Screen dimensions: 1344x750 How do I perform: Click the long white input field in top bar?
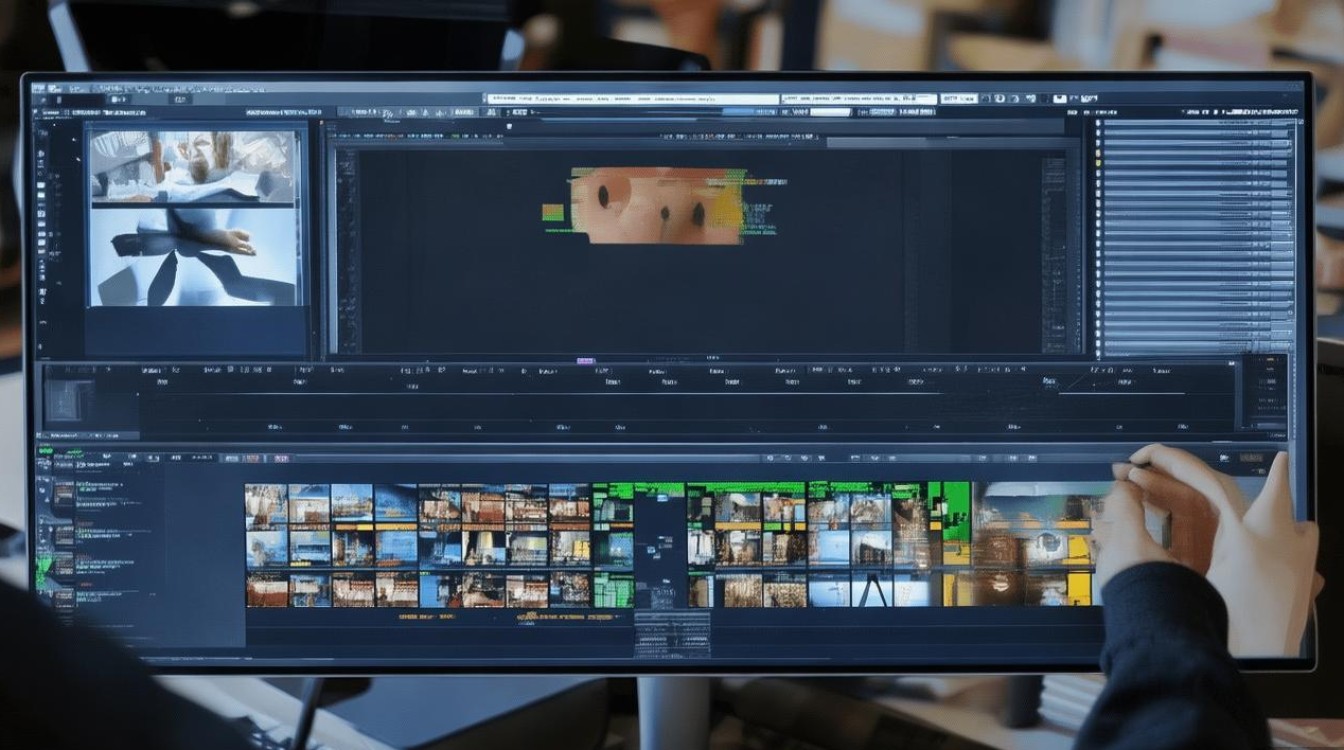[631, 100]
